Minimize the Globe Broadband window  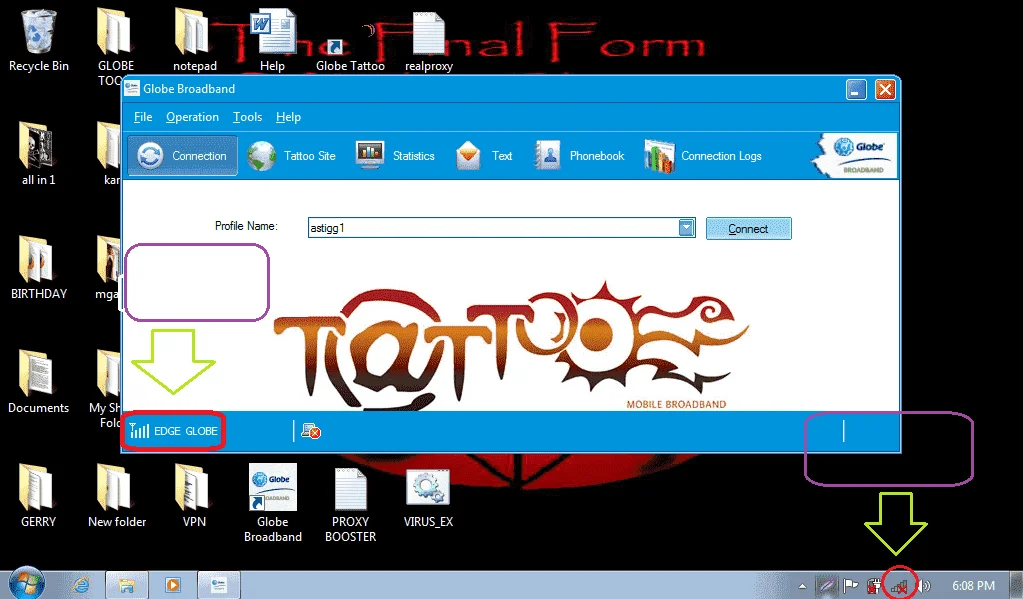click(x=856, y=89)
